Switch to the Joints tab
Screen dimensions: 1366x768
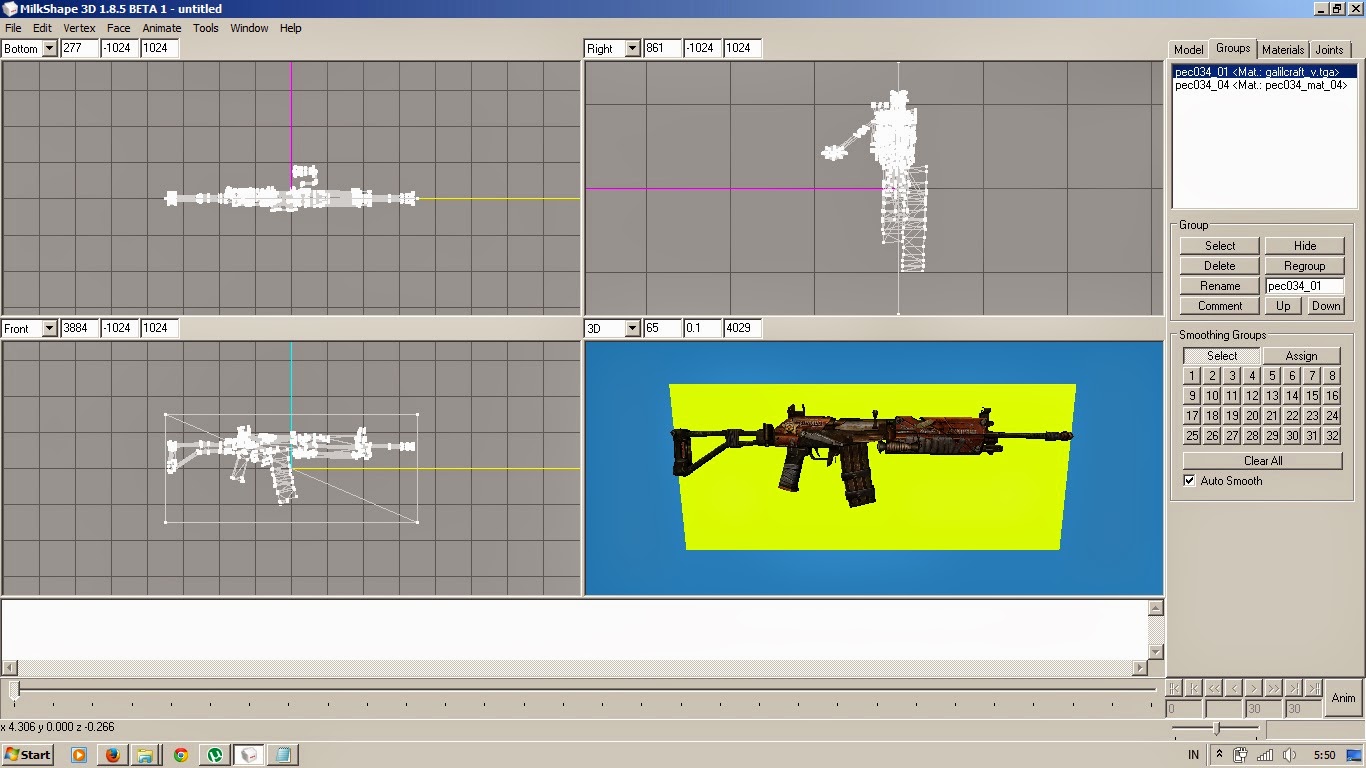1329,50
